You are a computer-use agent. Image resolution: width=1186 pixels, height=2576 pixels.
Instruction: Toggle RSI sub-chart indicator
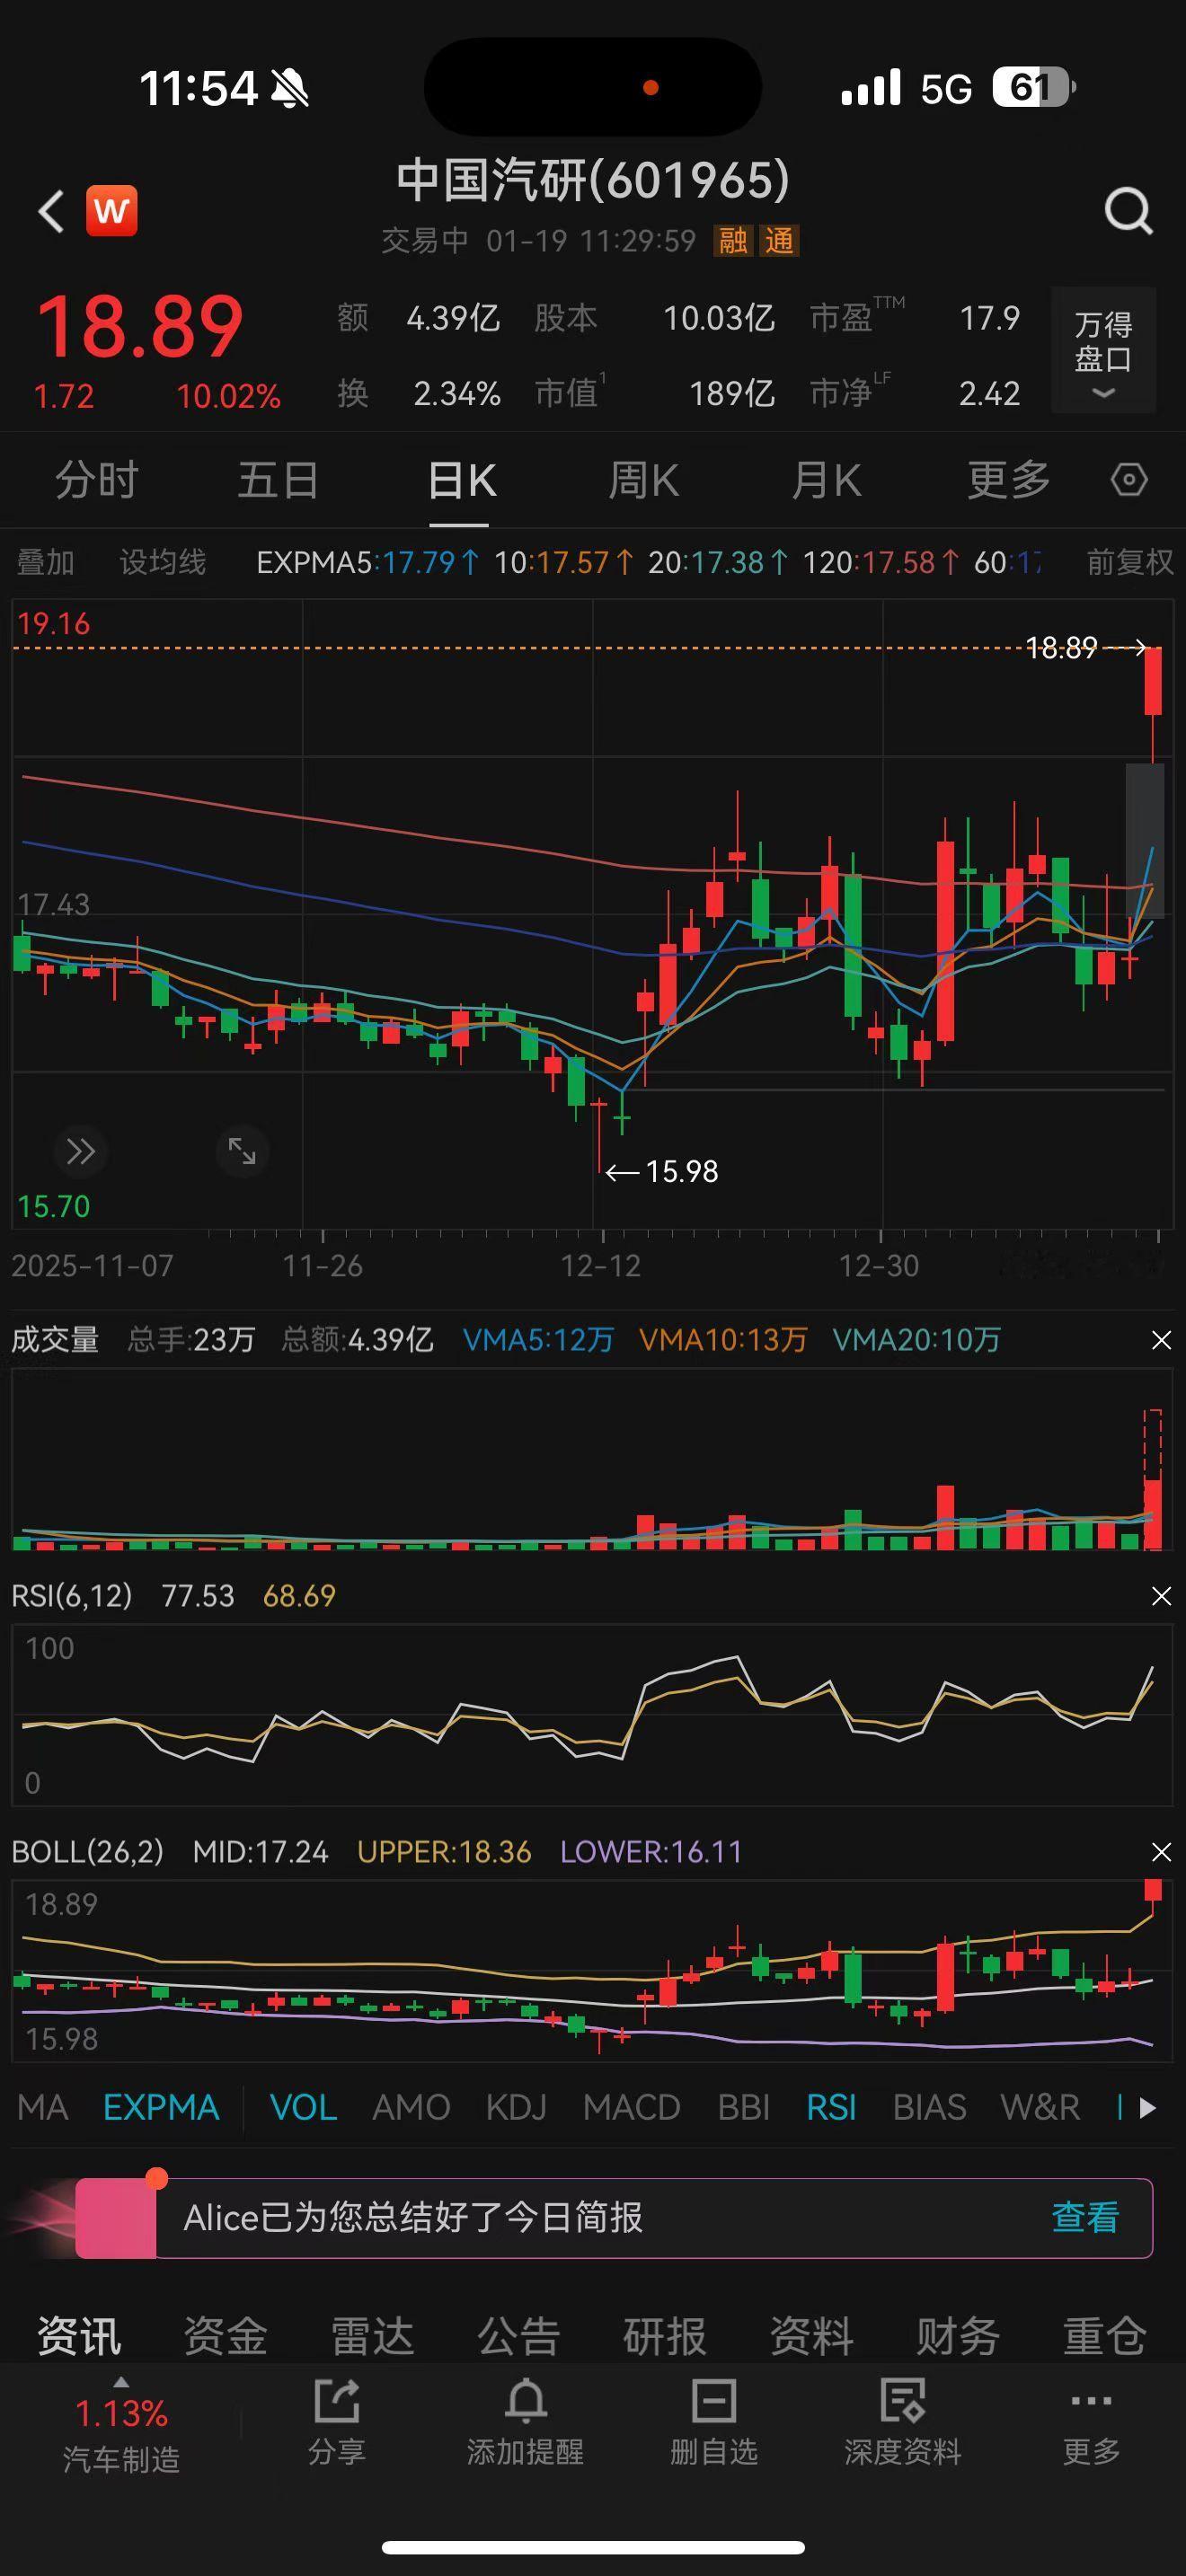831,2108
